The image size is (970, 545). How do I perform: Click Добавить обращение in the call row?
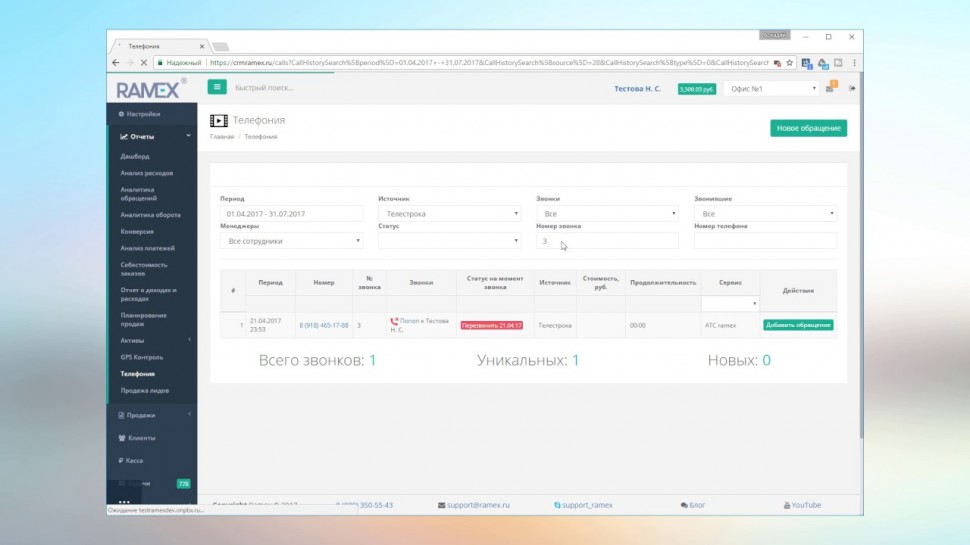point(798,325)
